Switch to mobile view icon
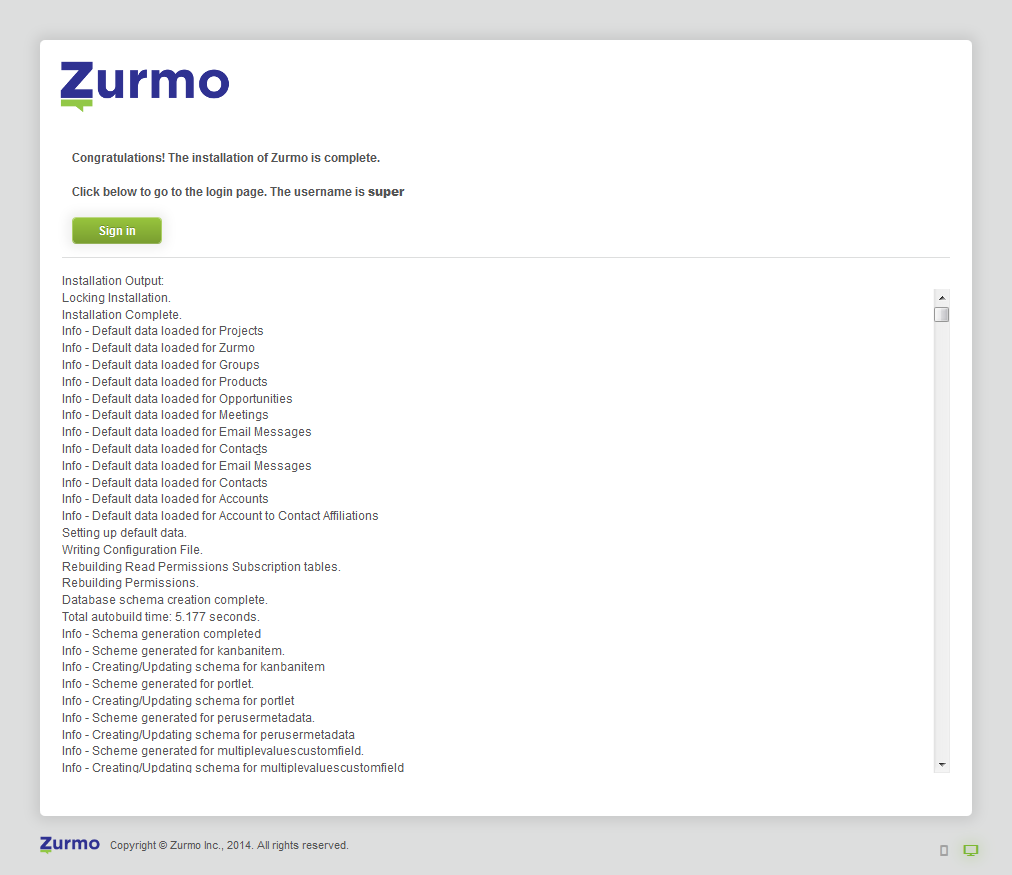This screenshot has width=1012, height=875. (x=944, y=850)
